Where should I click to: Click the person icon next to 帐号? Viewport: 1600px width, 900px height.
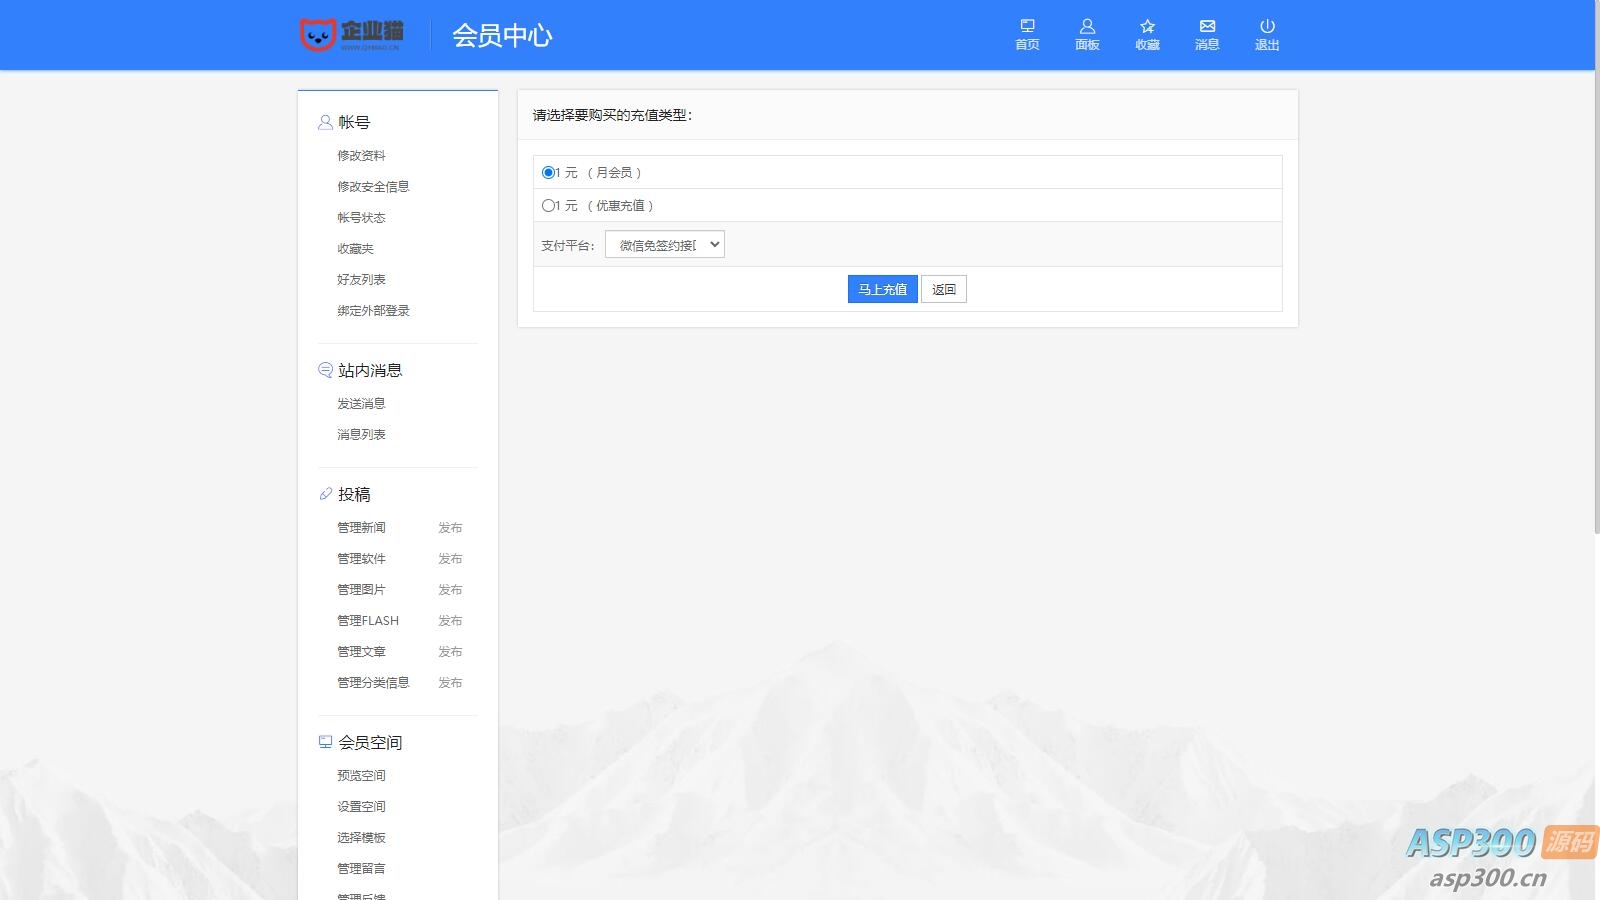coord(324,121)
